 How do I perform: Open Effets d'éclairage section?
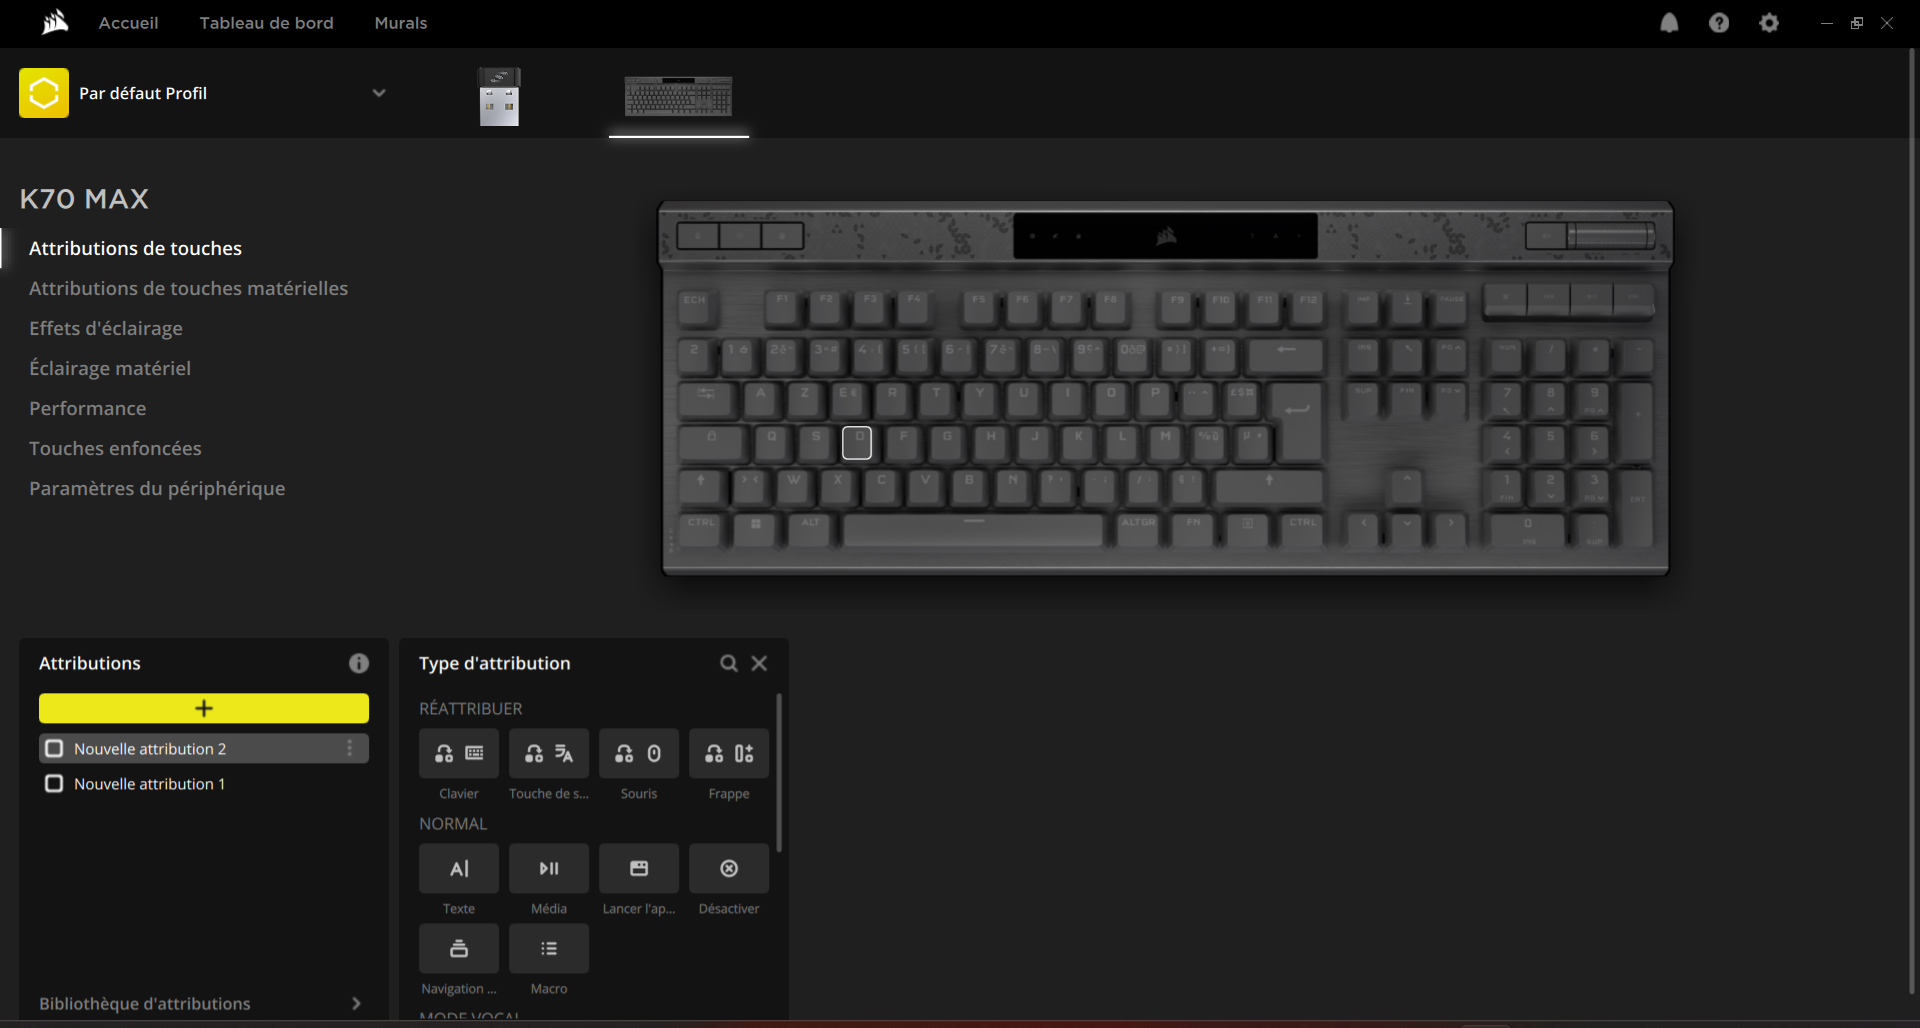tap(106, 328)
